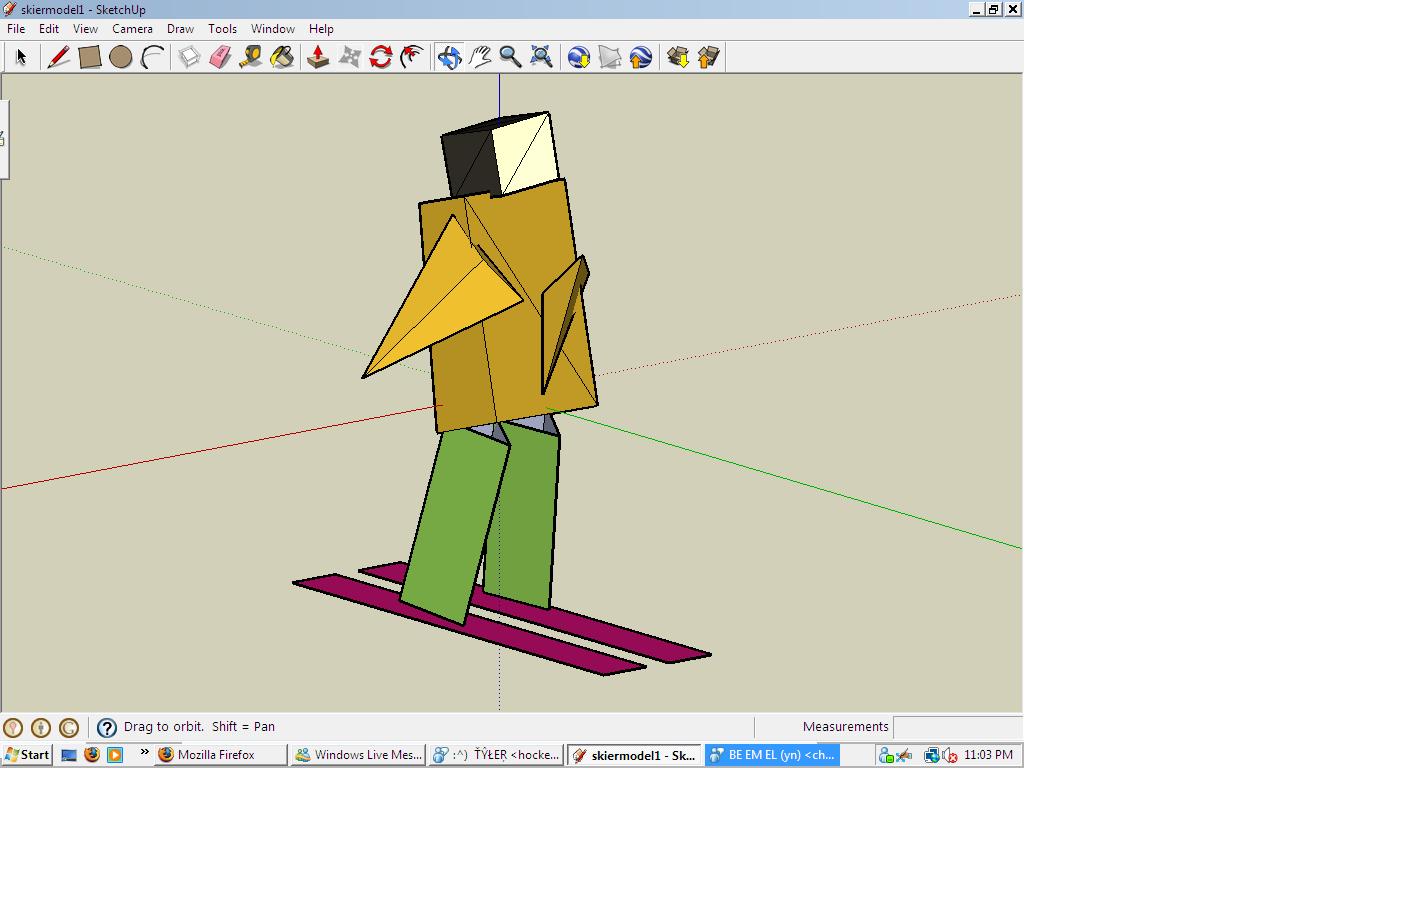Open the Draw menu
This screenshot has width=1428, height=923.
point(180,29)
